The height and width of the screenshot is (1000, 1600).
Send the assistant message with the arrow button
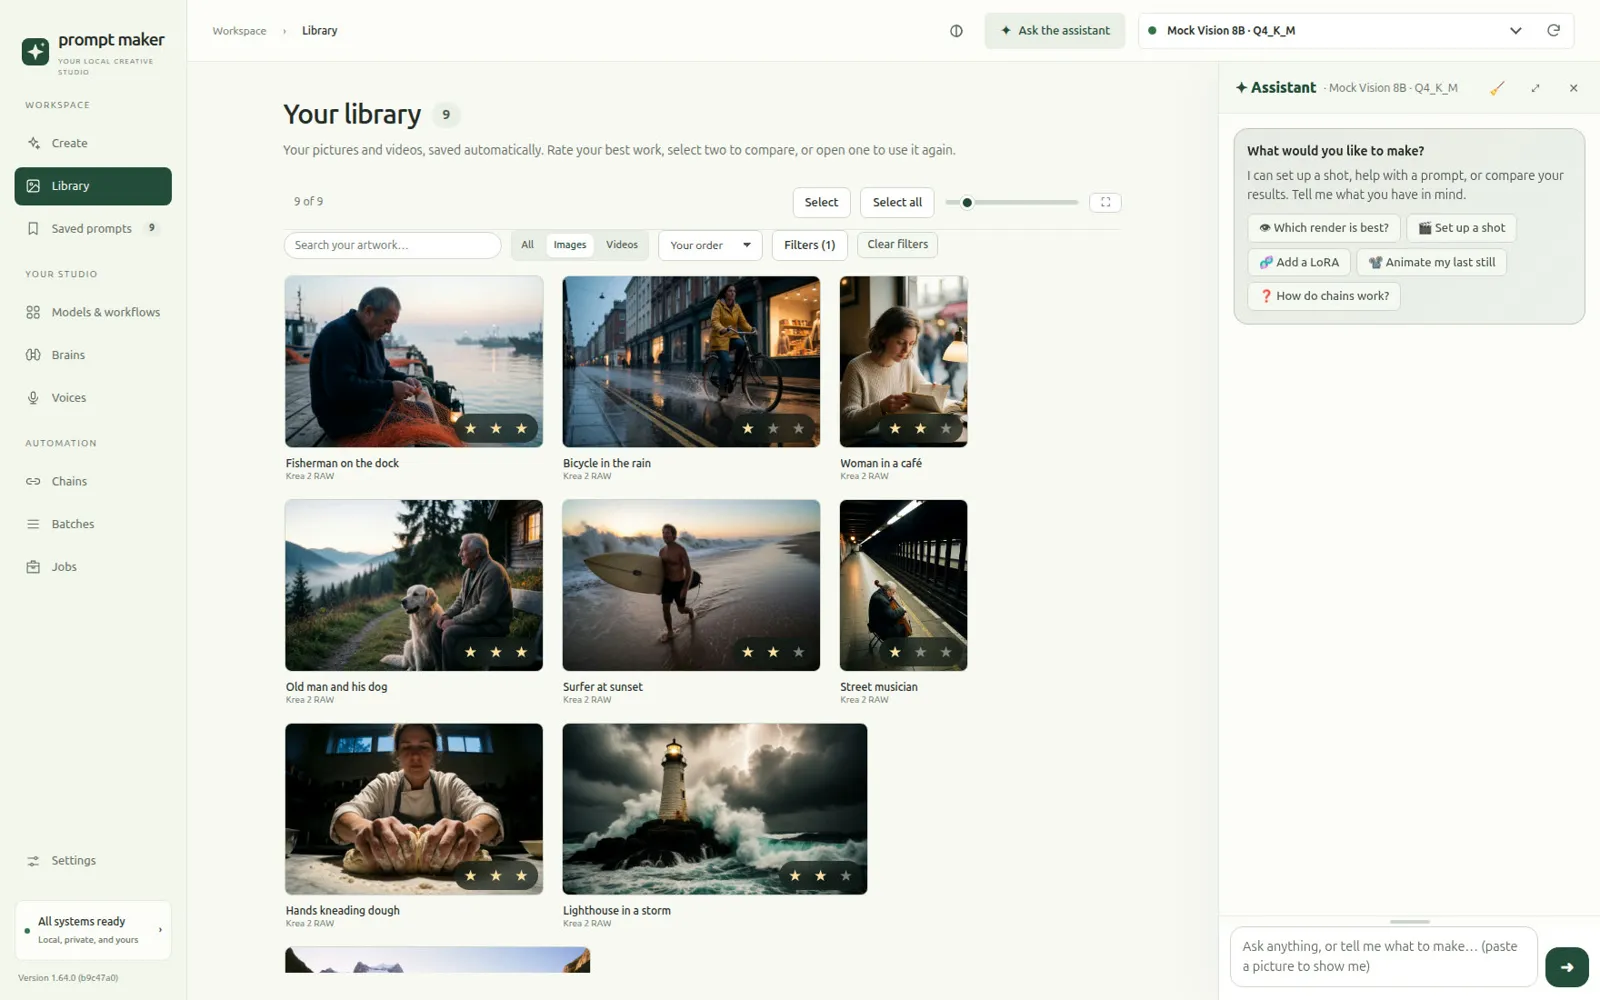pos(1566,967)
